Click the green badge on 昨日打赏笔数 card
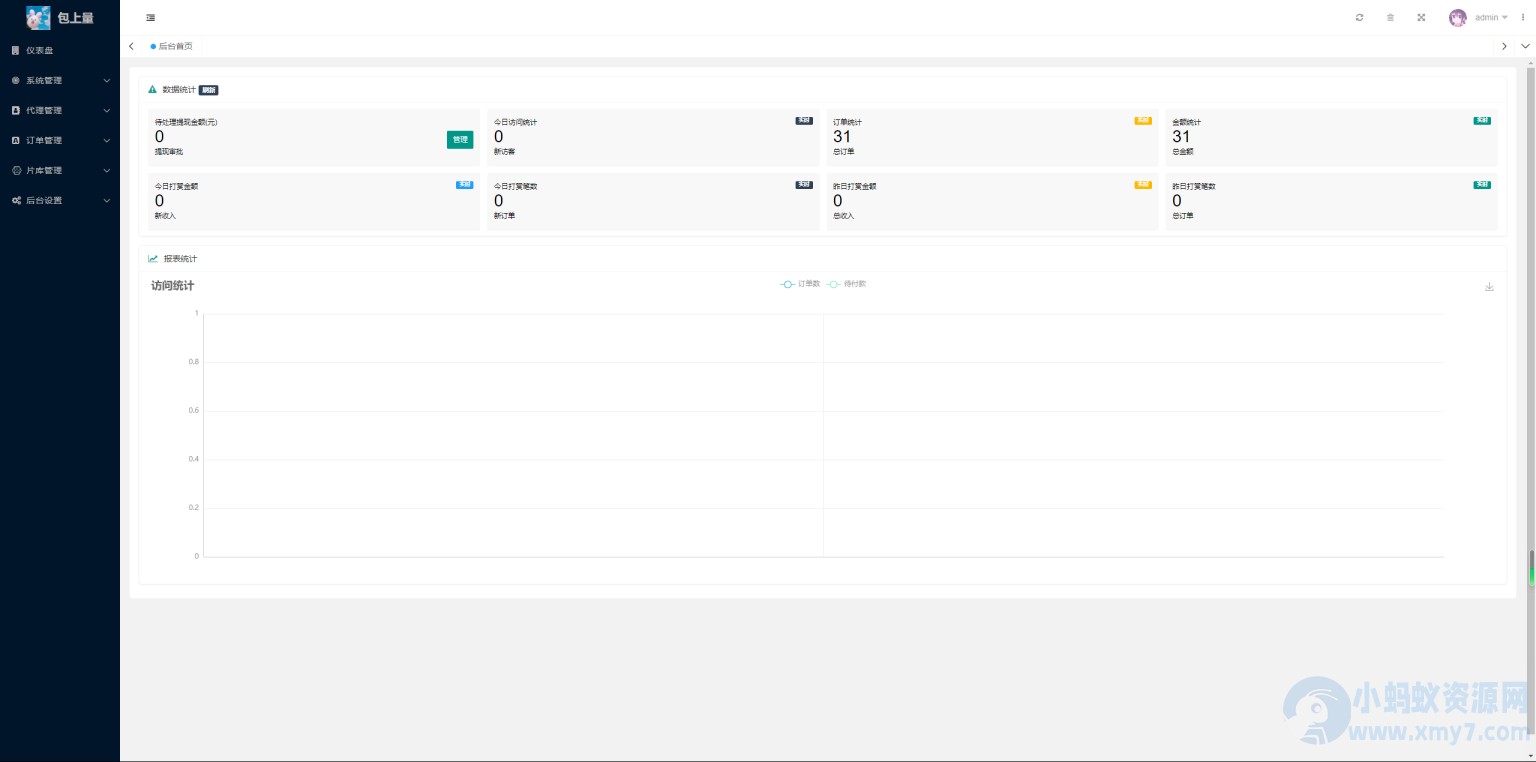This screenshot has height=762, width=1536. click(x=1482, y=184)
